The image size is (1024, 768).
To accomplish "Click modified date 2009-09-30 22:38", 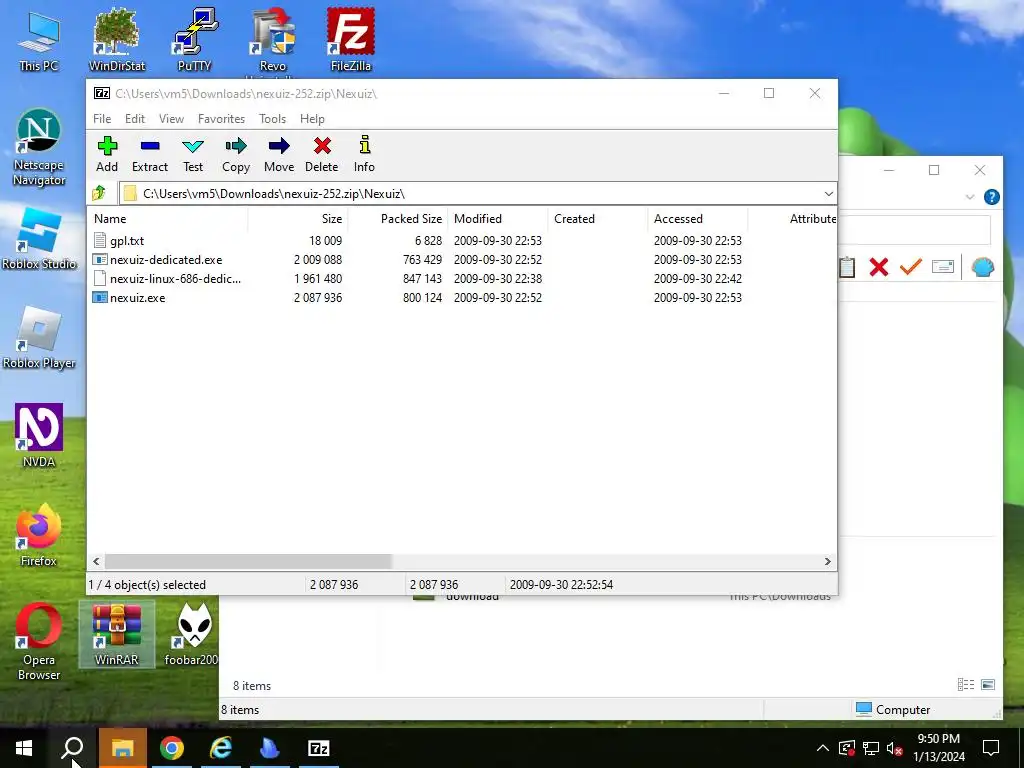I will (498, 278).
